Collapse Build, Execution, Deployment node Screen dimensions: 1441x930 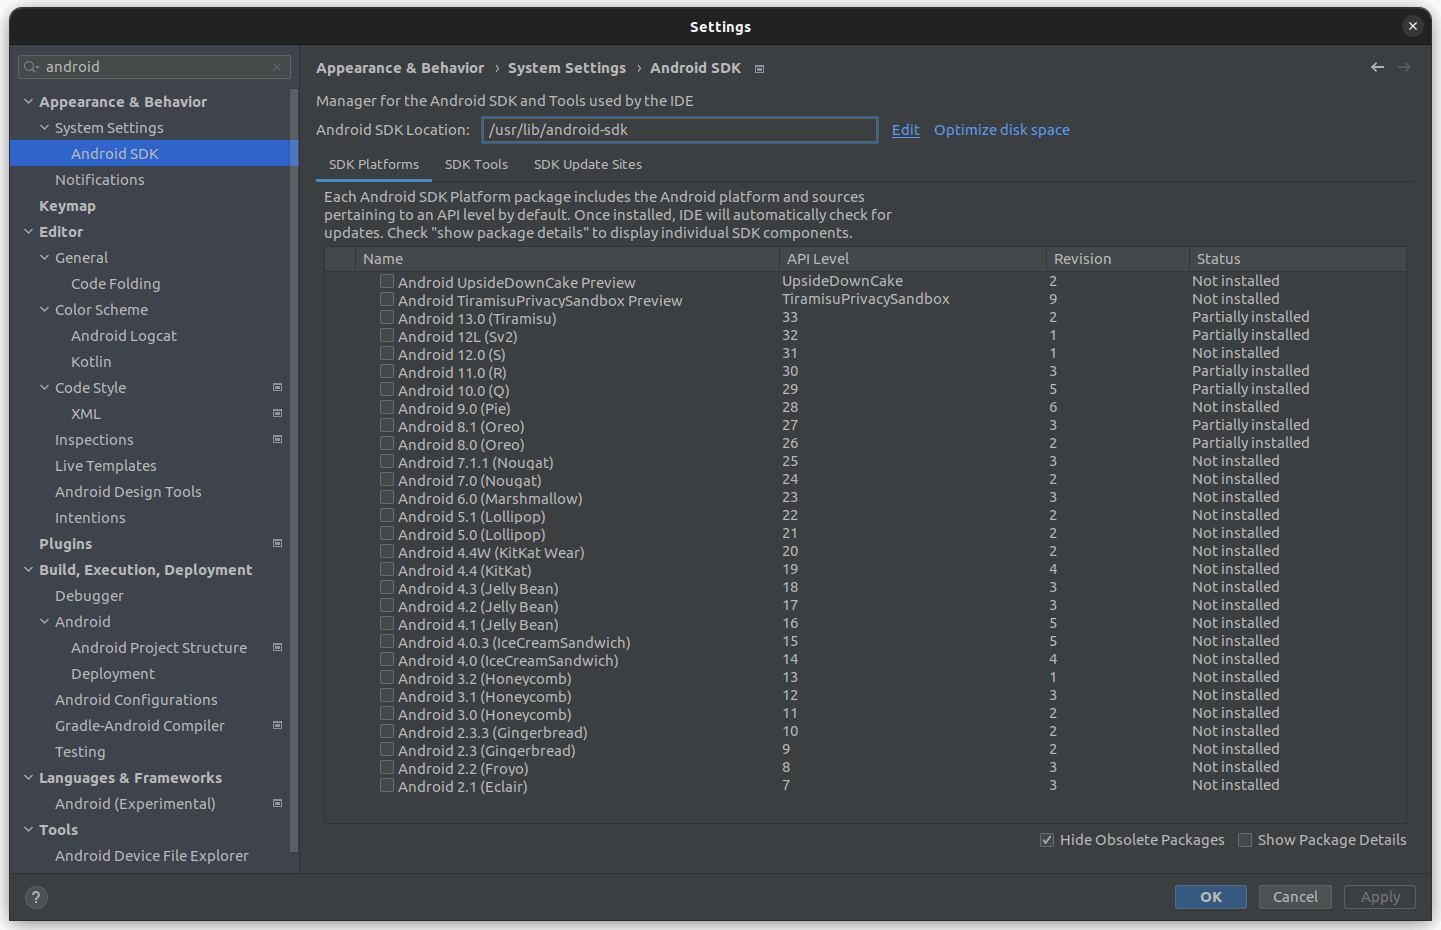pyautogui.click(x=29, y=570)
